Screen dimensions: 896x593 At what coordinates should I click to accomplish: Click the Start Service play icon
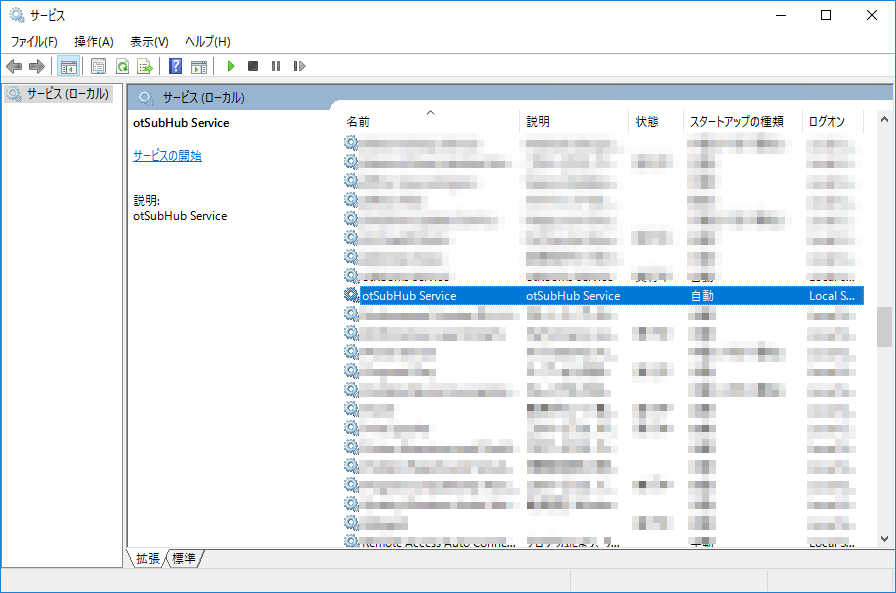point(230,66)
